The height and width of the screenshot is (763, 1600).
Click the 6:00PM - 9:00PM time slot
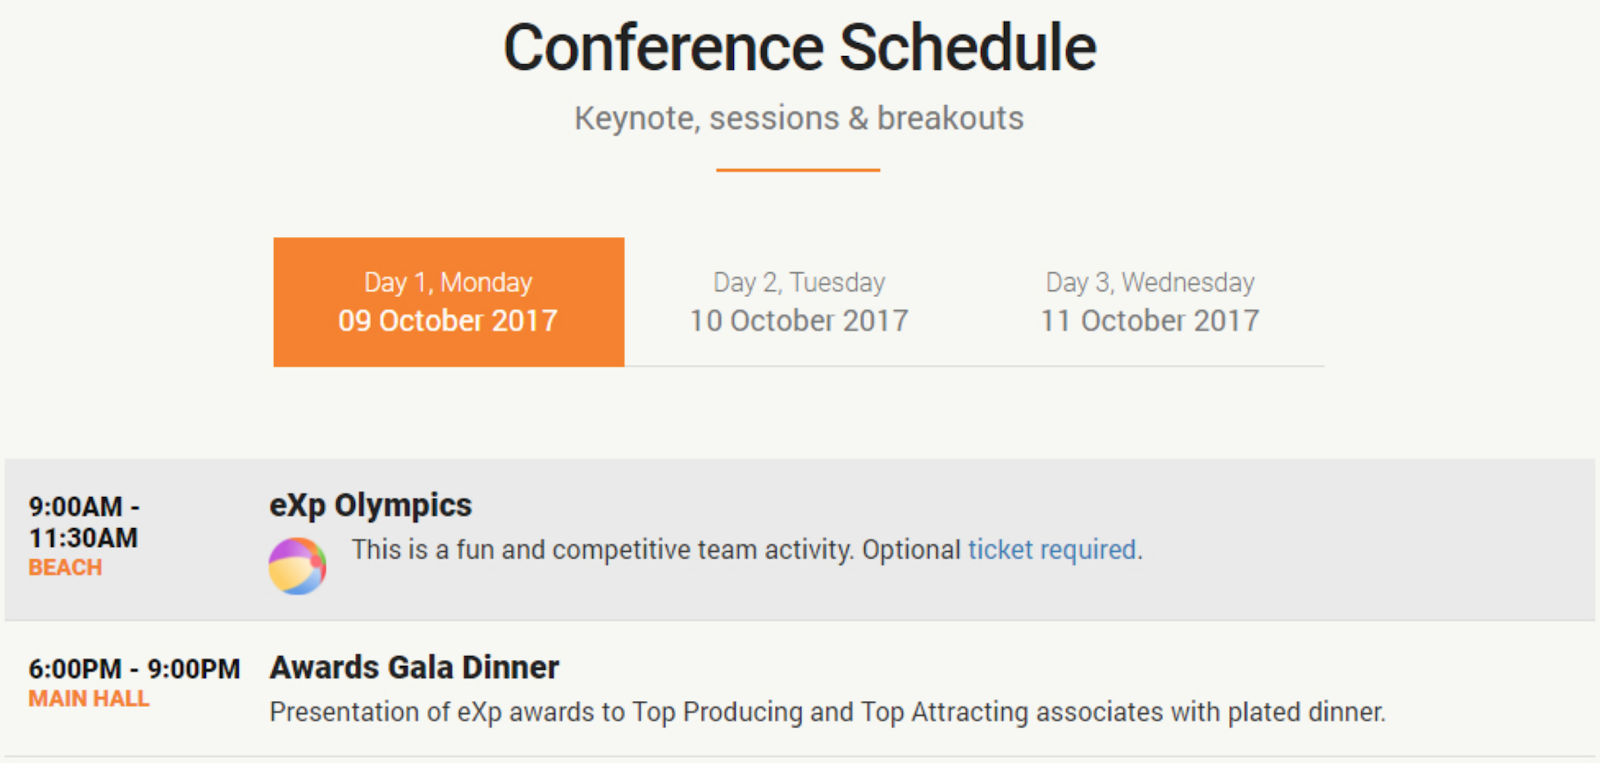point(134,669)
